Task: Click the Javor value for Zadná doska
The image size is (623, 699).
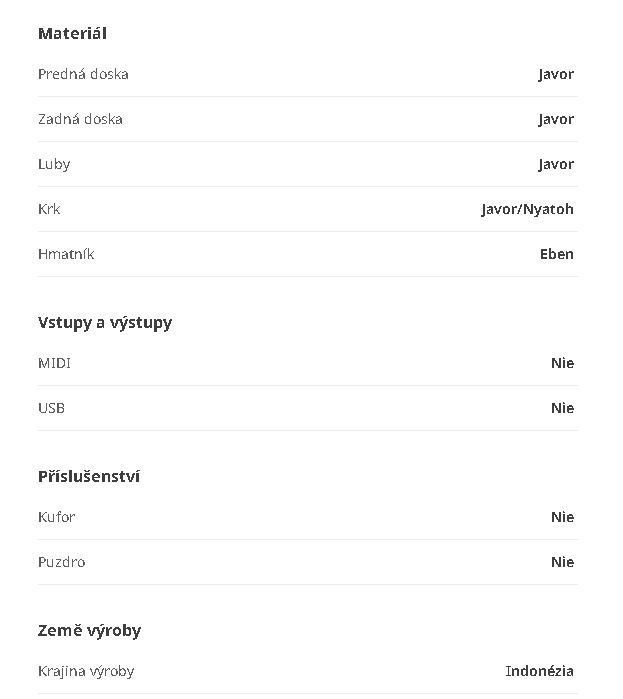Action: (556, 119)
